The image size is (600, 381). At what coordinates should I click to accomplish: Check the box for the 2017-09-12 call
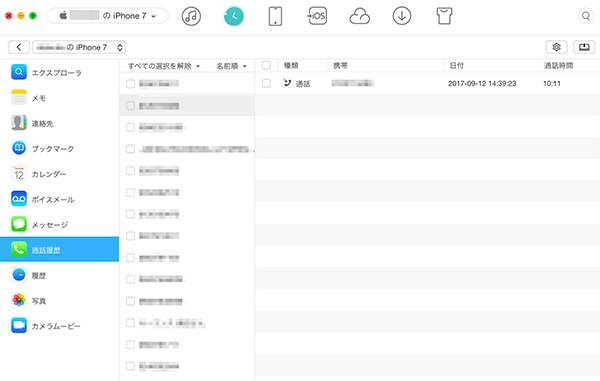coord(266,83)
